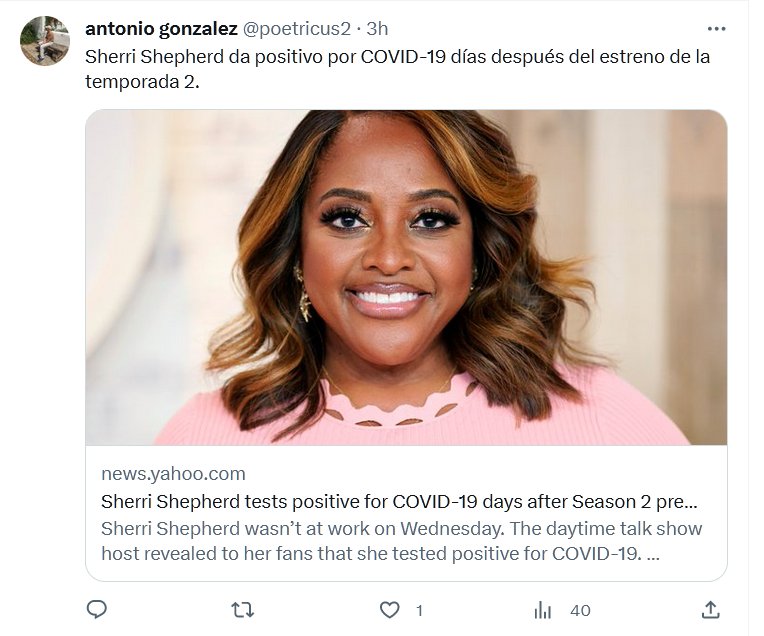
Task: Open analytics via the bar chart icon
Action: coord(542,610)
